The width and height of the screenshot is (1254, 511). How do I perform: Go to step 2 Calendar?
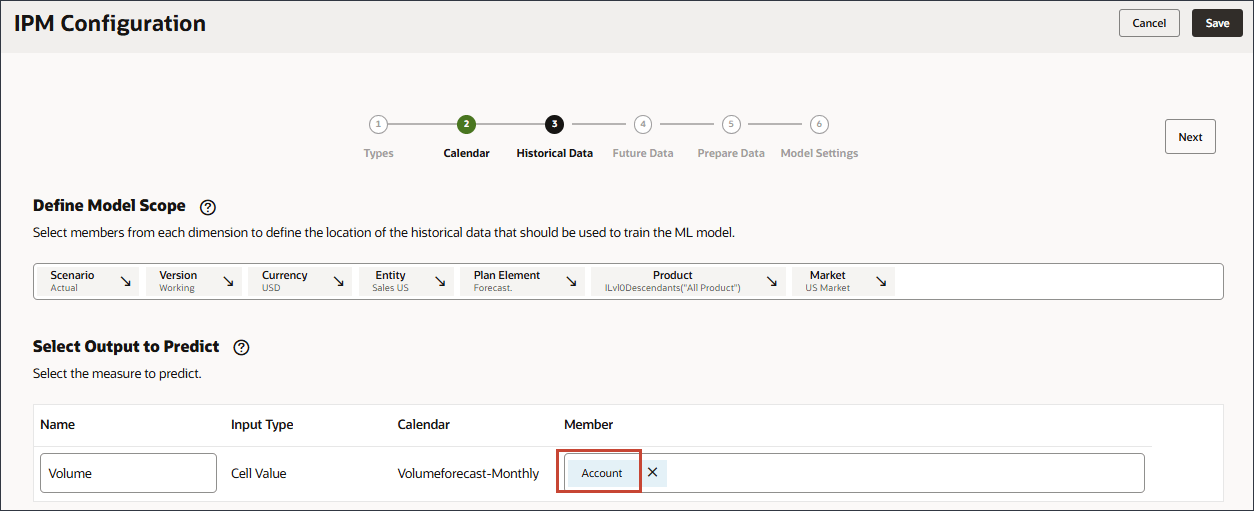click(466, 125)
